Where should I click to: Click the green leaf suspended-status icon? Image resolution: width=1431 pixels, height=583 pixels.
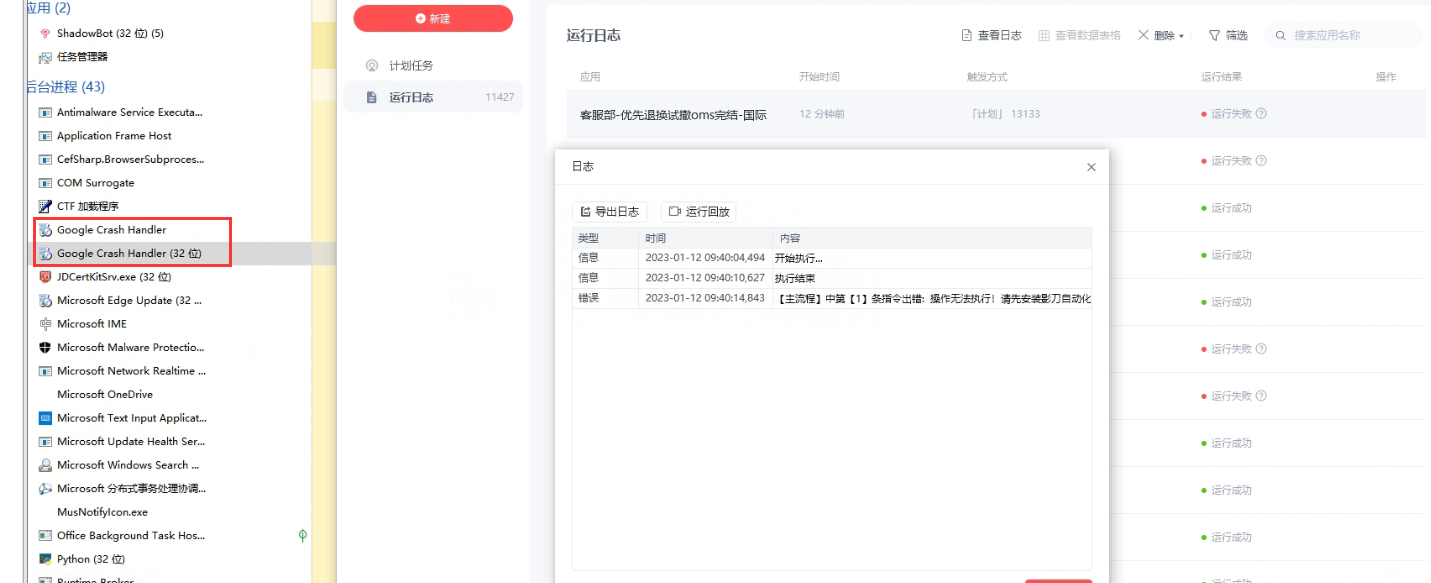tap(303, 536)
